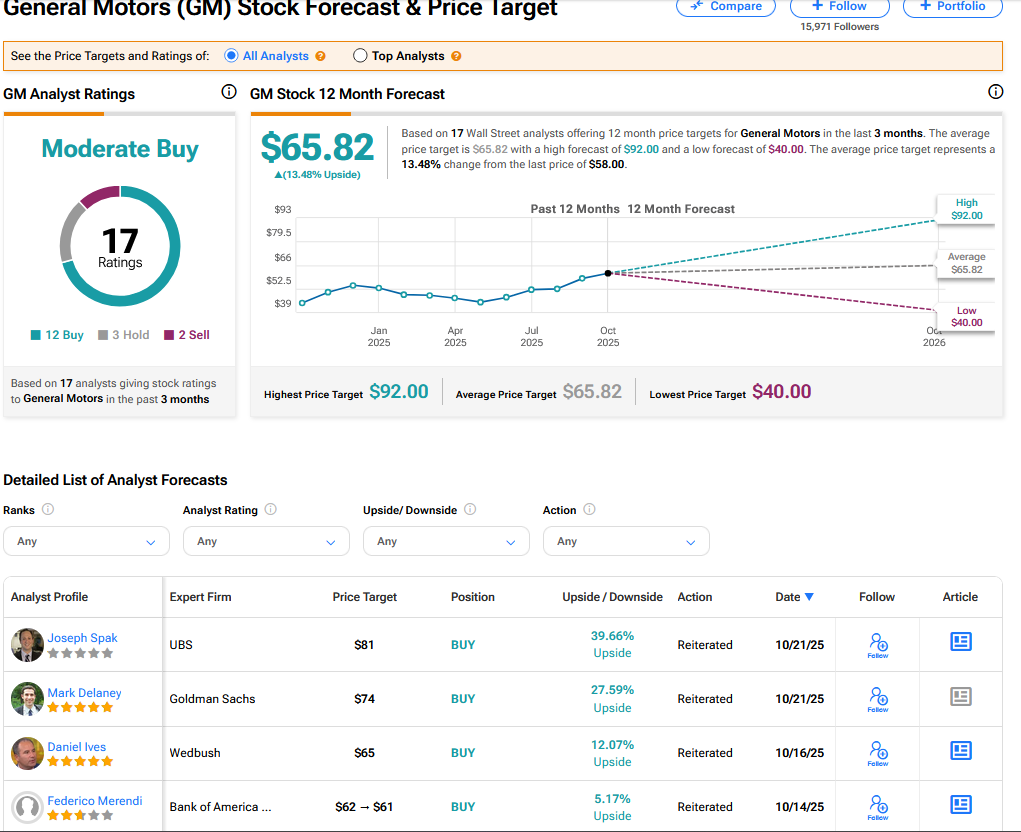Image resolution: width=1021 pixels, height=832 pixels.
Task: Select the Top Analysts radio button
Action: point(361,56)
